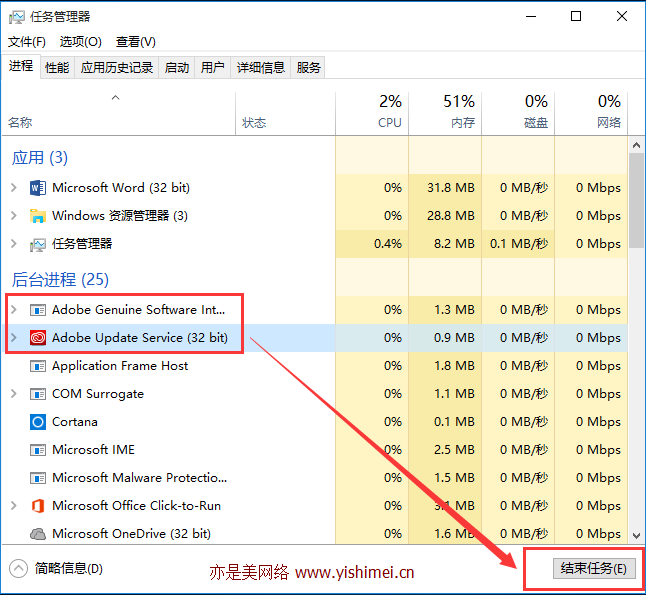Switch to the 启动 tab

(177, 67)
